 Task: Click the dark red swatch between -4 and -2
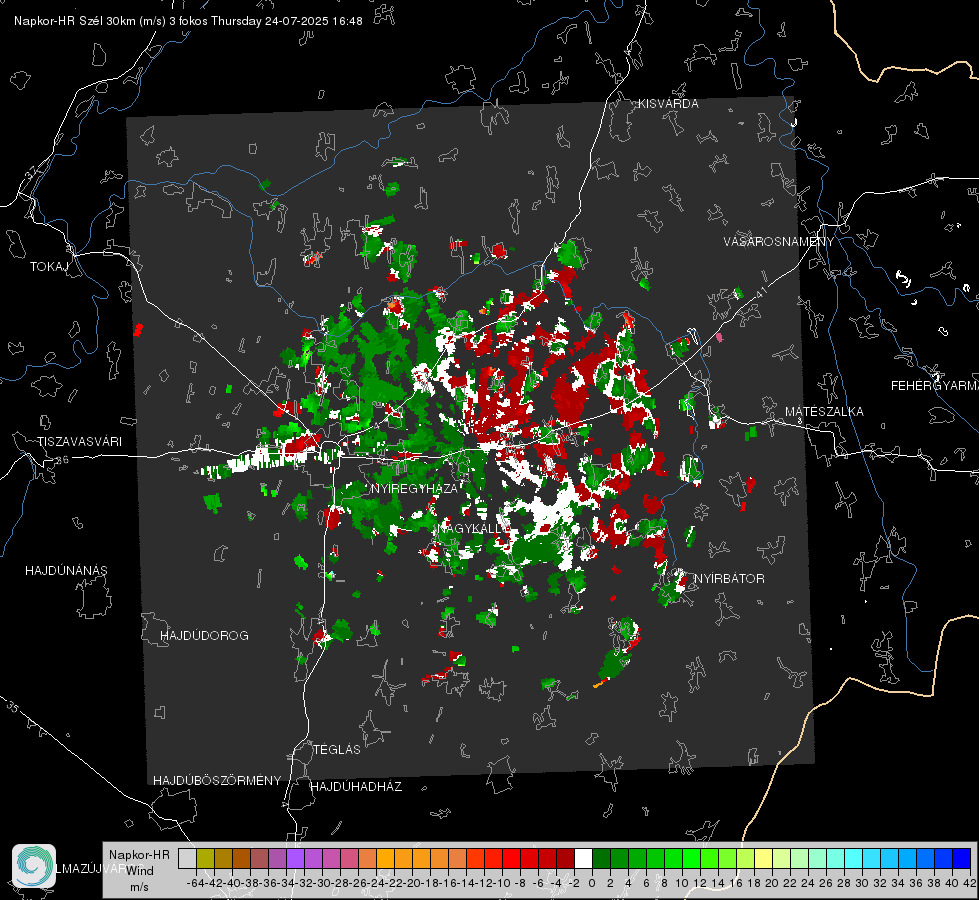[565, 858]
